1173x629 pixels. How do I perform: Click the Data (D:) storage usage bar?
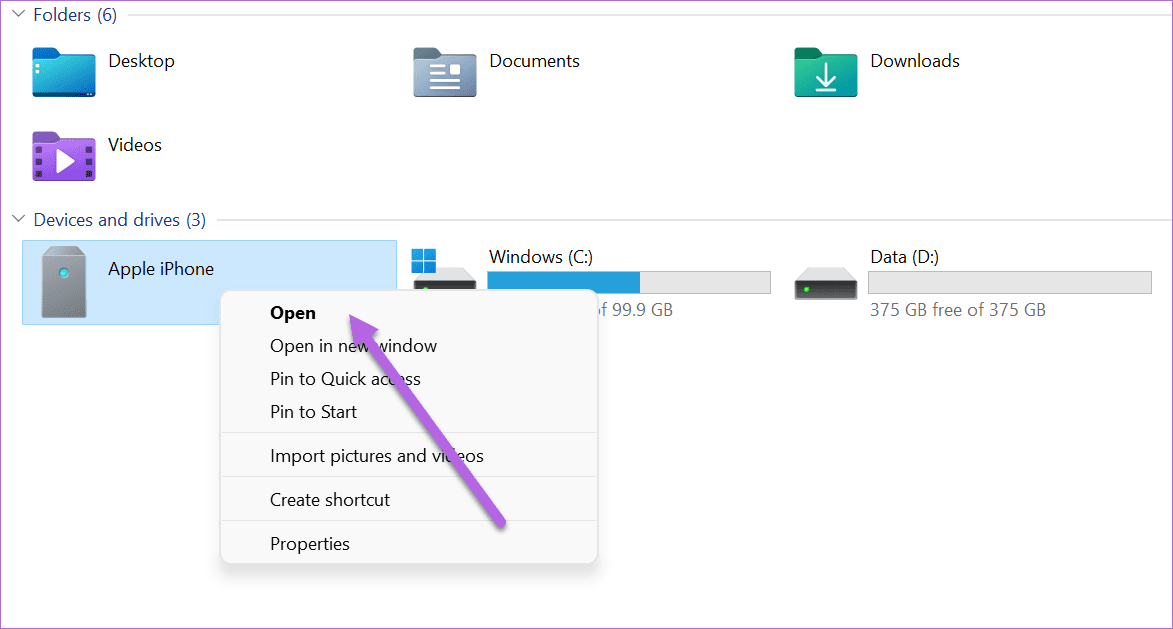(1010, 282)
